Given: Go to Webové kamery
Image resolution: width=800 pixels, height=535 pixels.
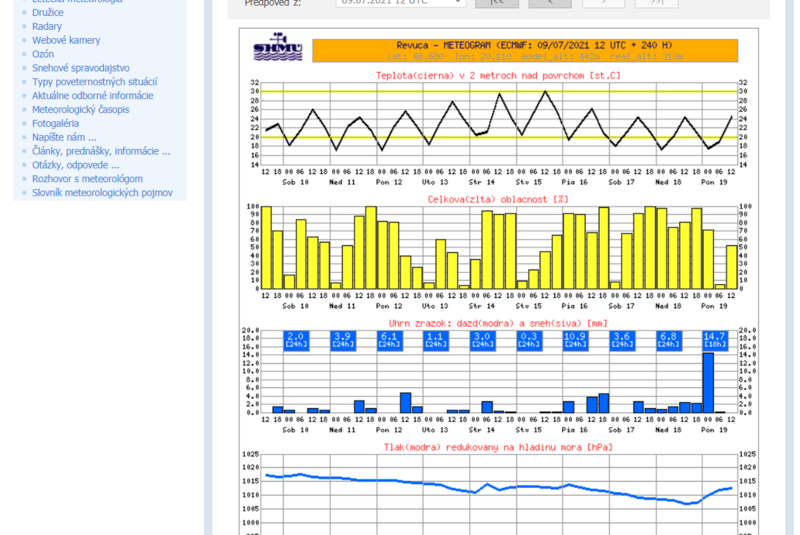Looking at the screenshot, I should (66, 40).
